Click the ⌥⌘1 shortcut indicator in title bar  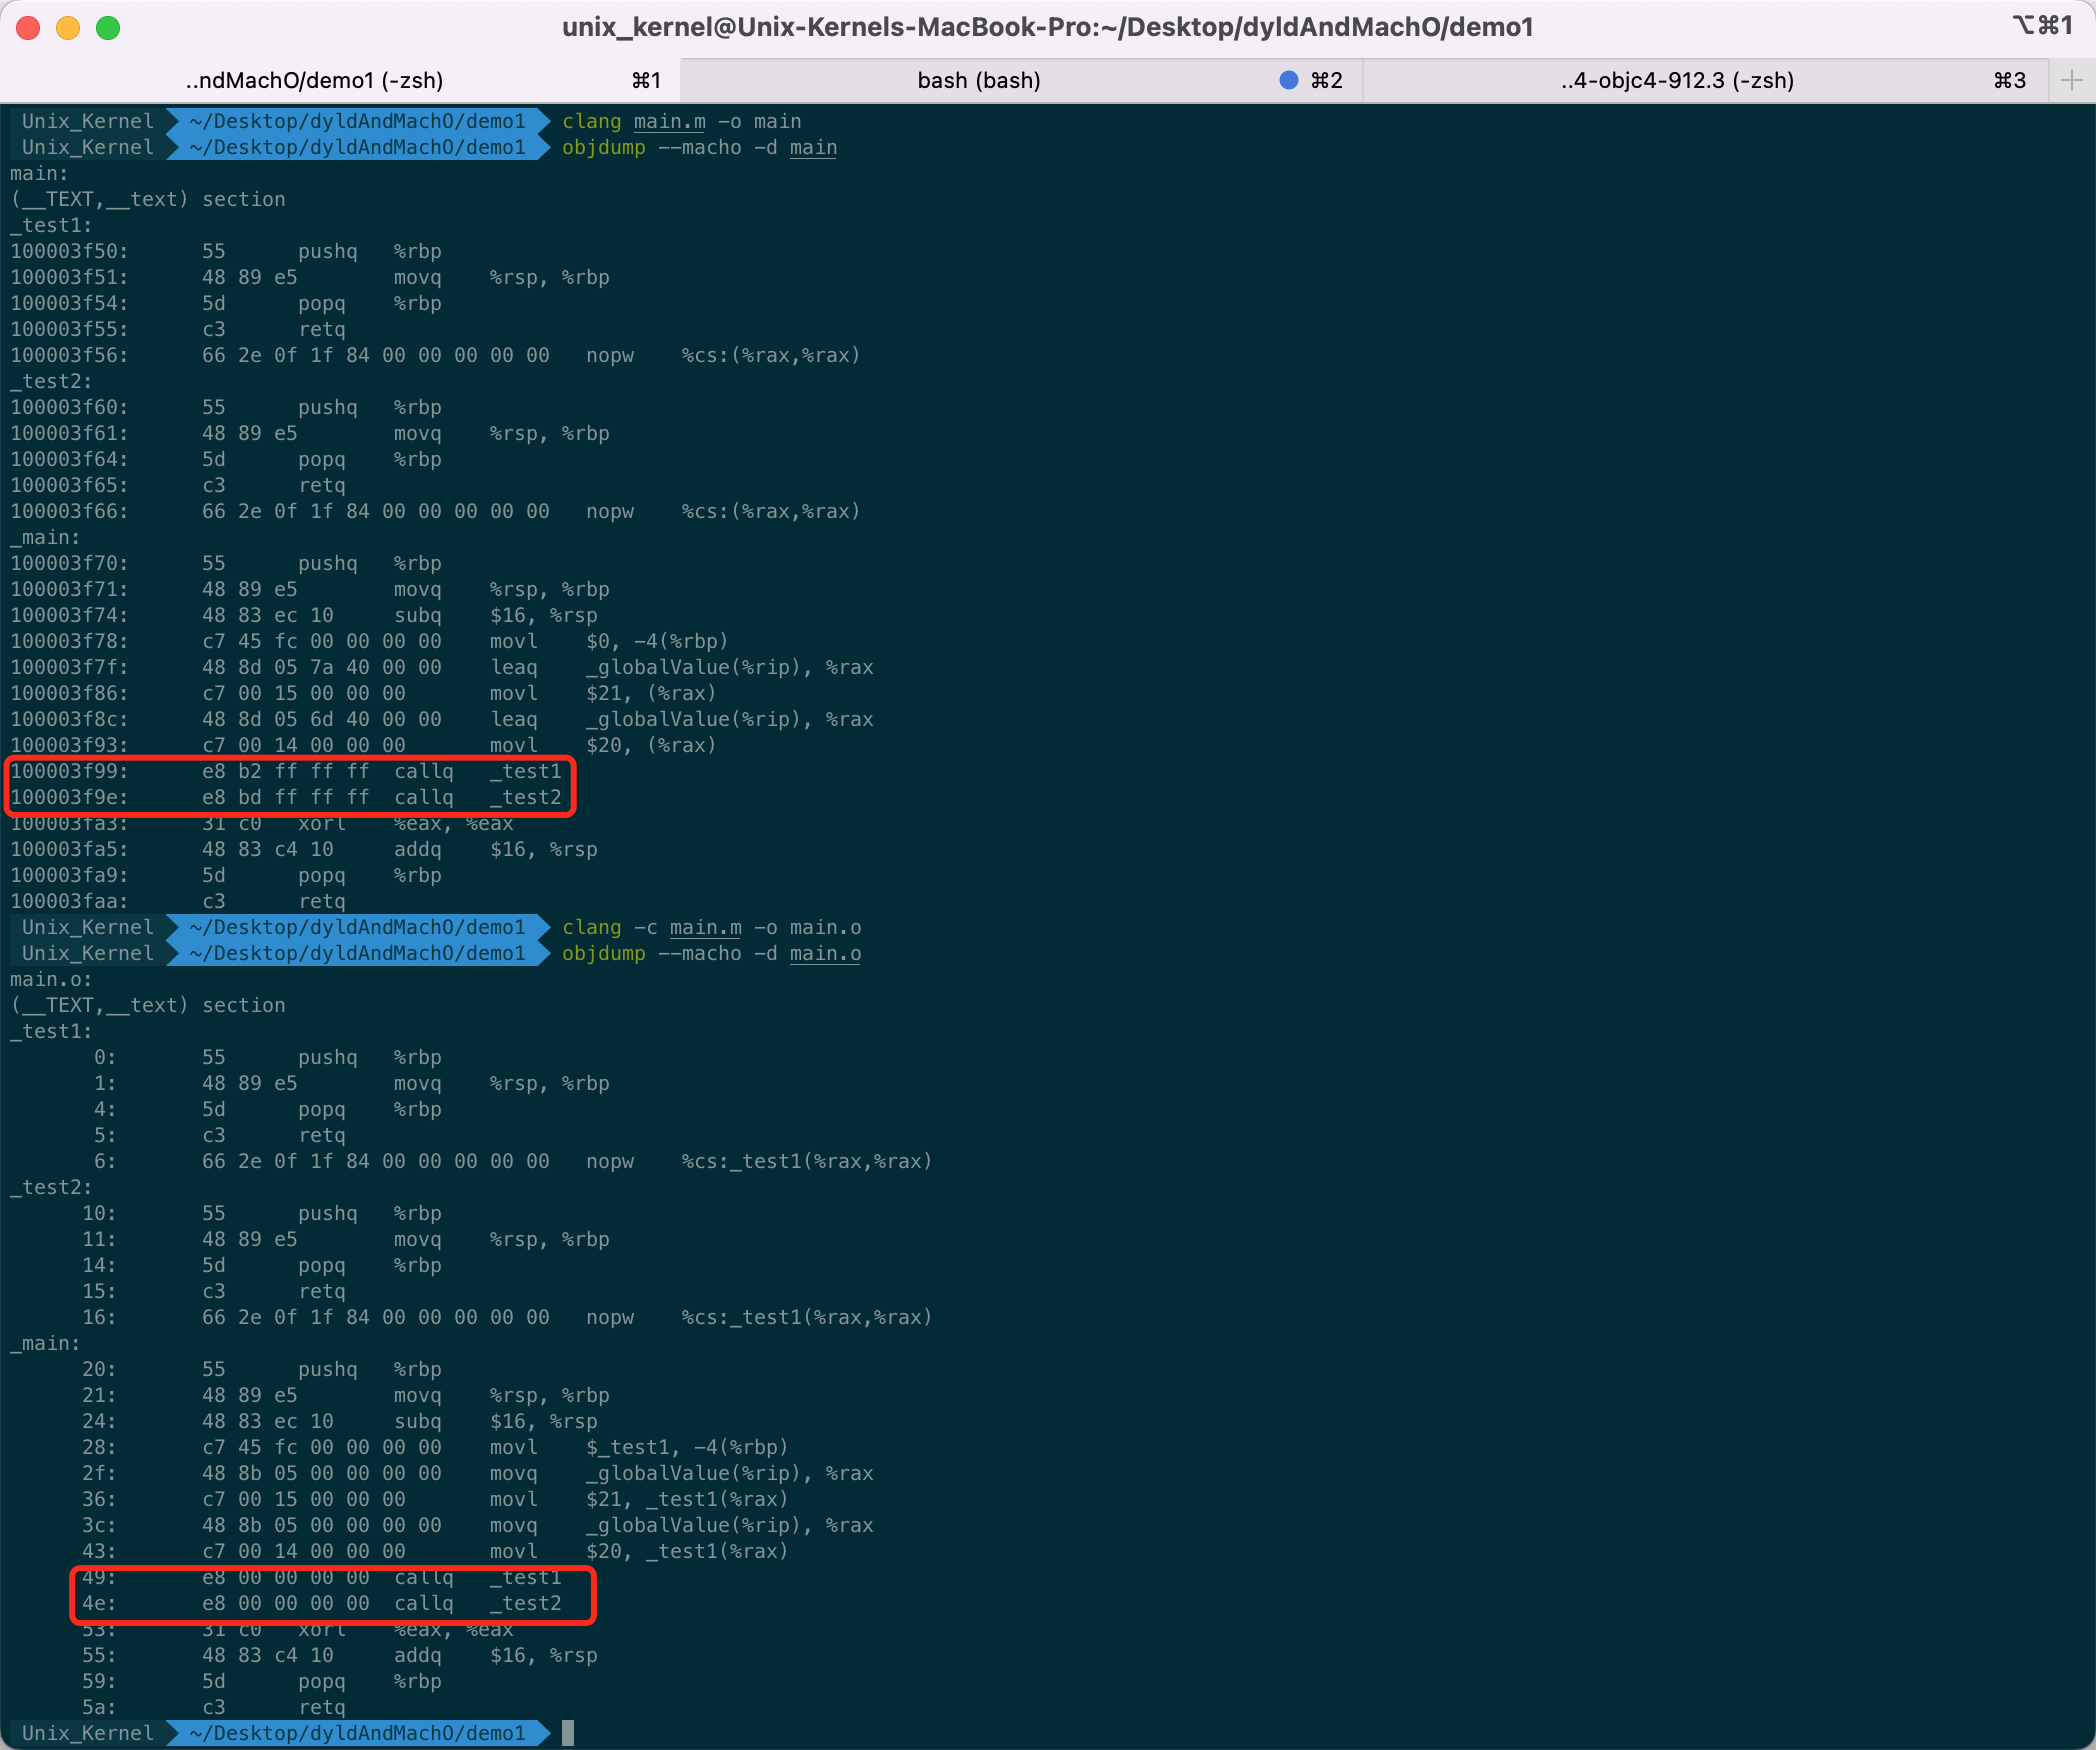click(2042, 26)
